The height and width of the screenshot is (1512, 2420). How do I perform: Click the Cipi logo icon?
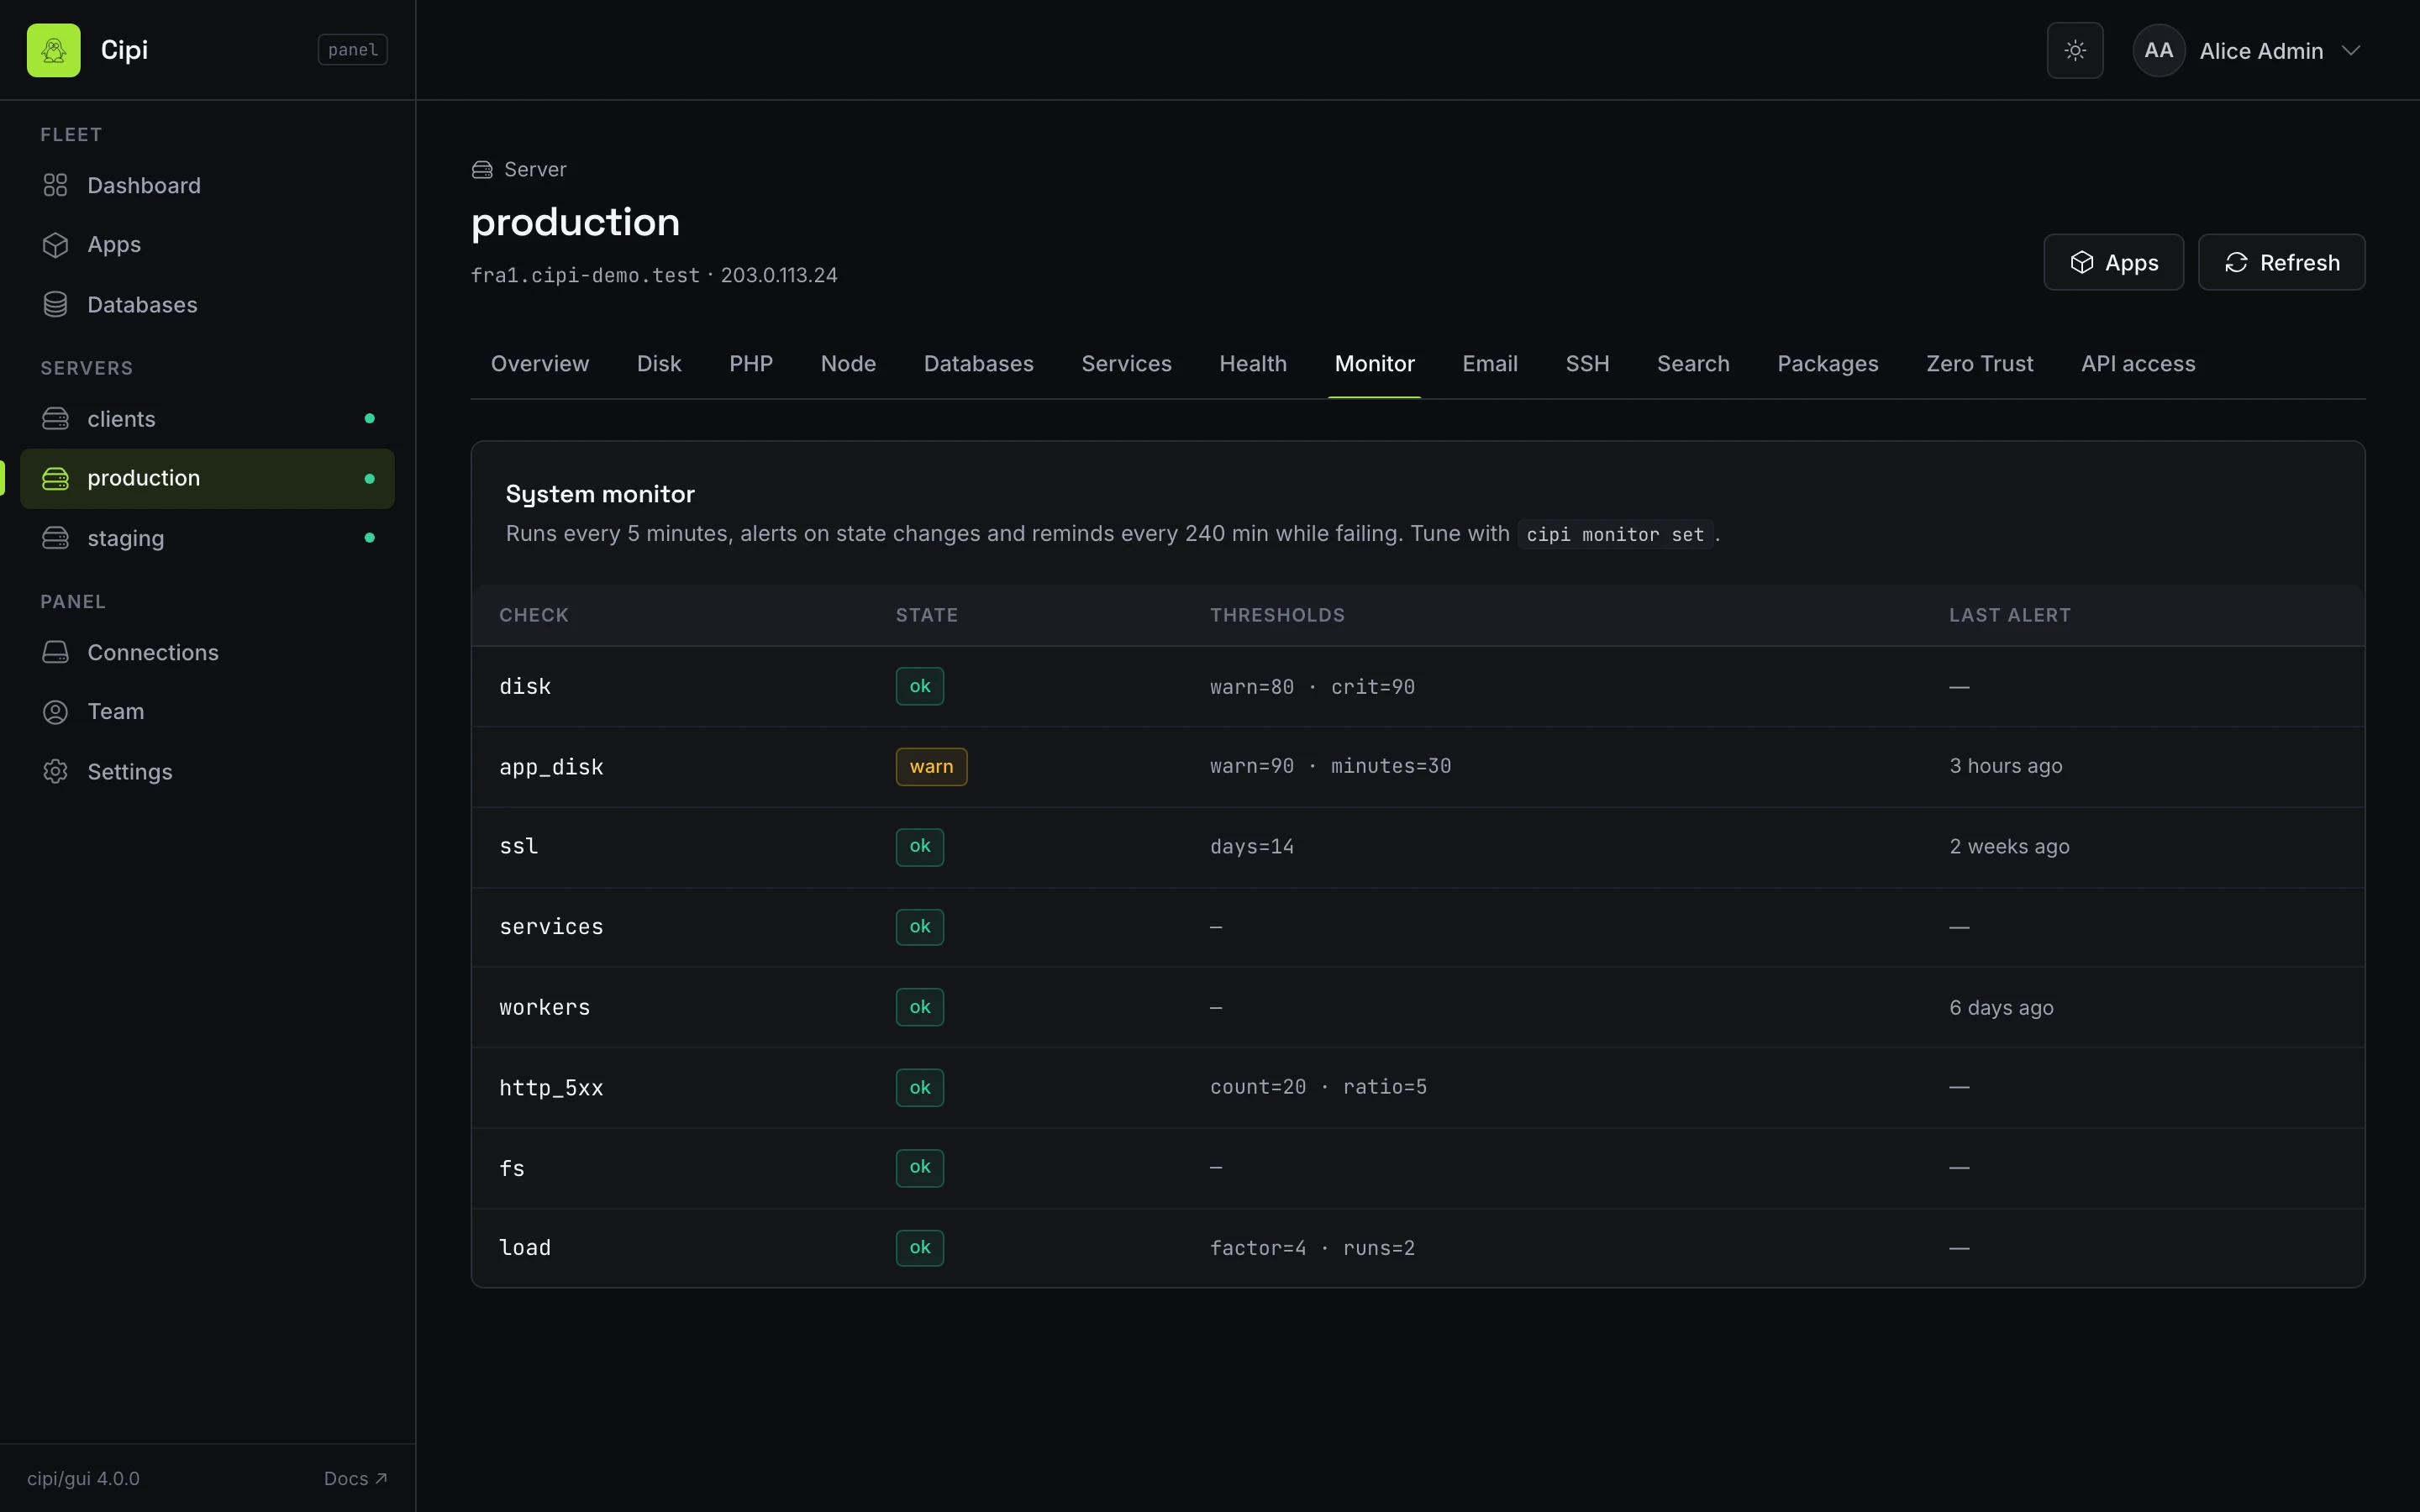coord(53,50)
